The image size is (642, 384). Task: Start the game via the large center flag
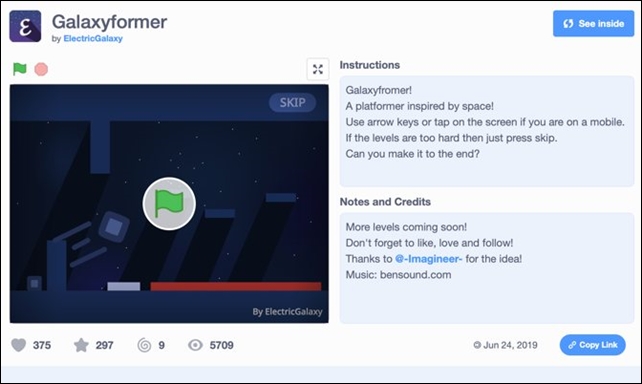(x=169, y=203)
